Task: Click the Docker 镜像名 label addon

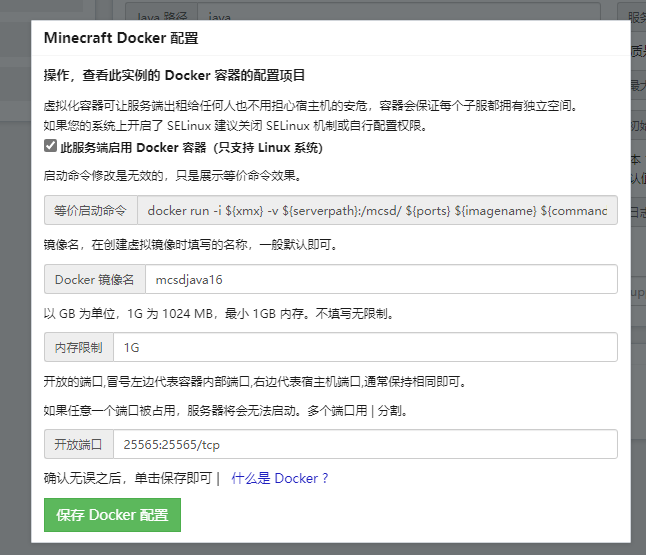Action: 94,279
